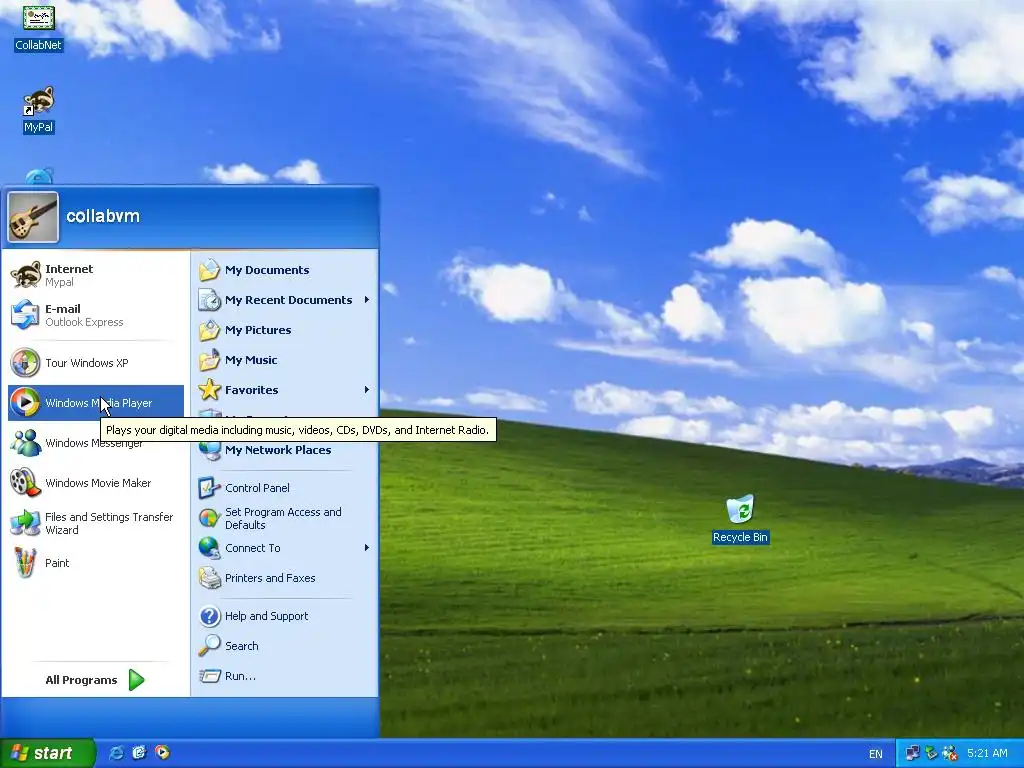This screenshot has height=768, width=1024.
Task: Open My Network Places
Action: coord(285,450)
